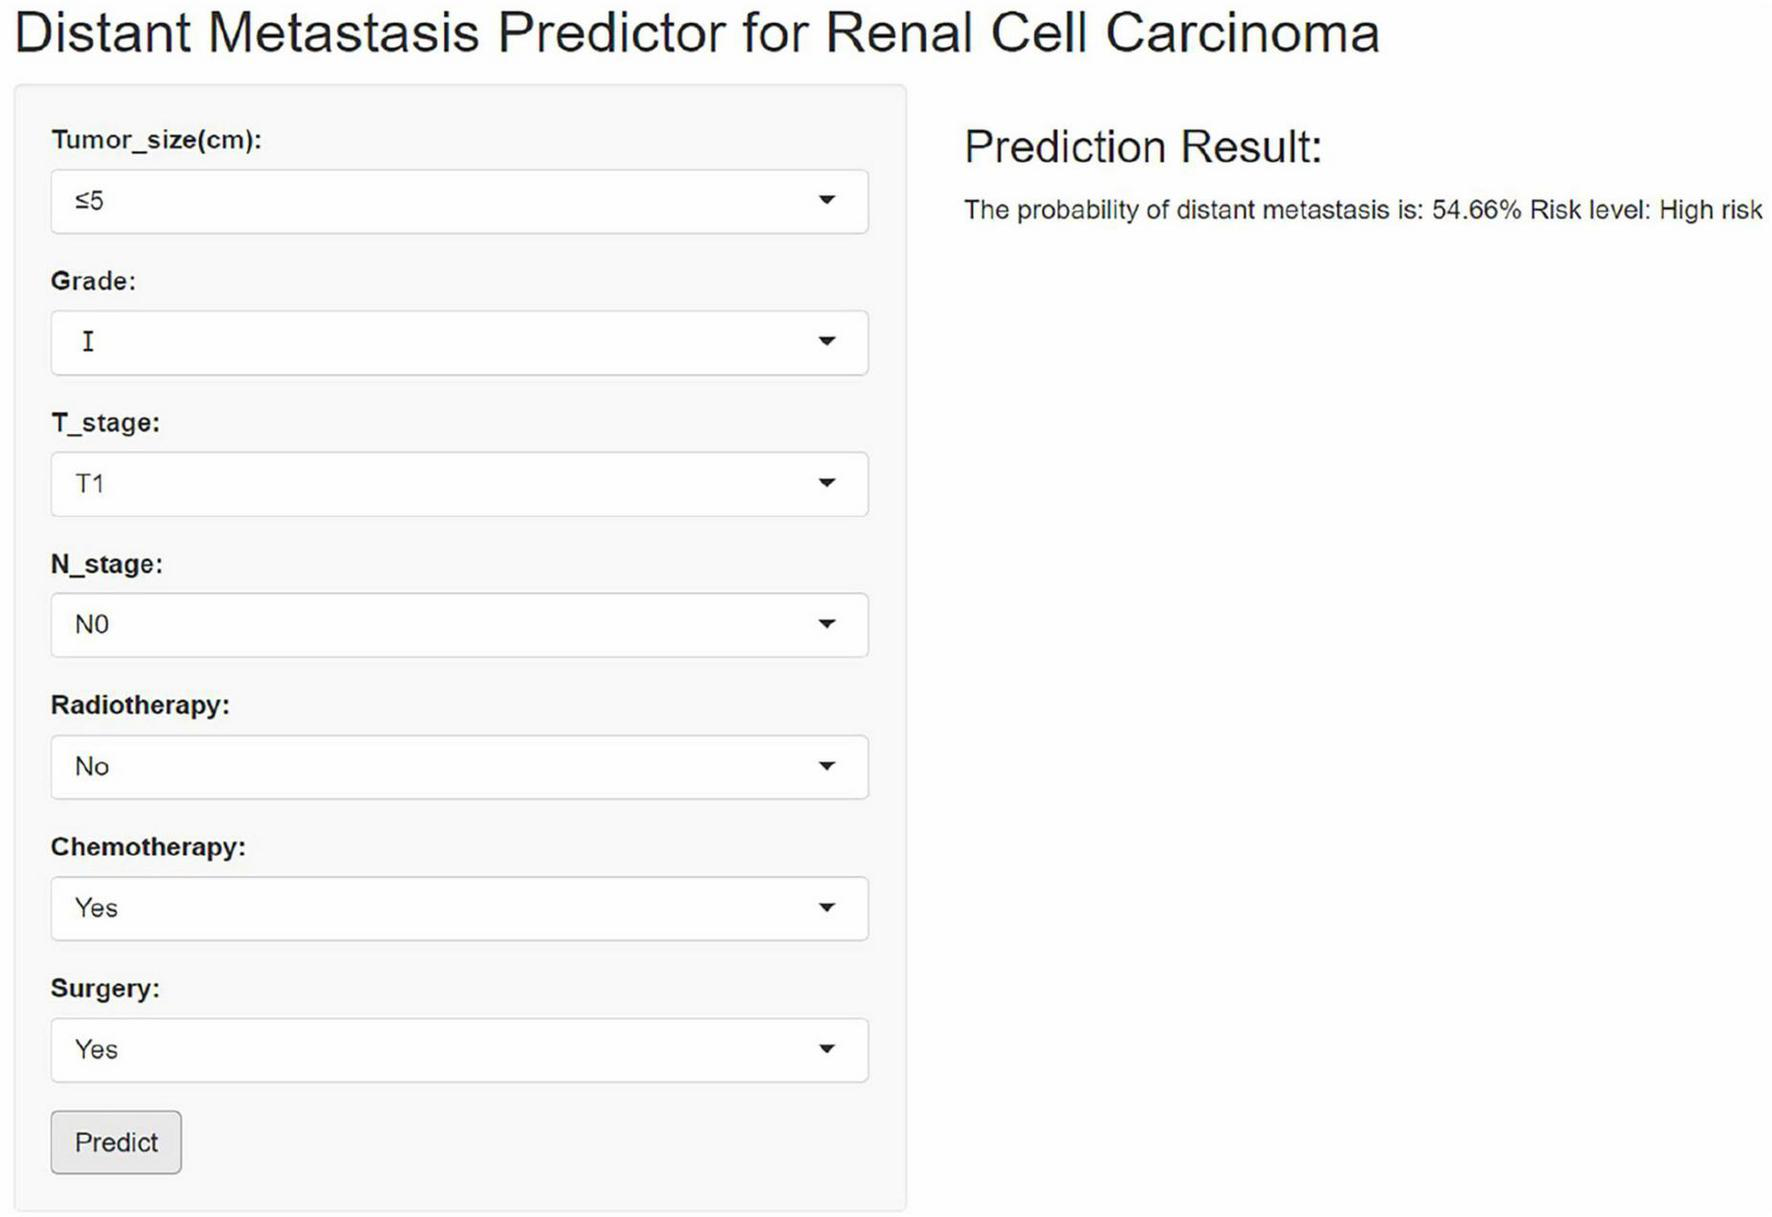Click the T_stage dropdown chevron arrow
Image resolution: width=1772 pixels, height=1217 pixels.
pyautogui.click(x=826, y=484)
